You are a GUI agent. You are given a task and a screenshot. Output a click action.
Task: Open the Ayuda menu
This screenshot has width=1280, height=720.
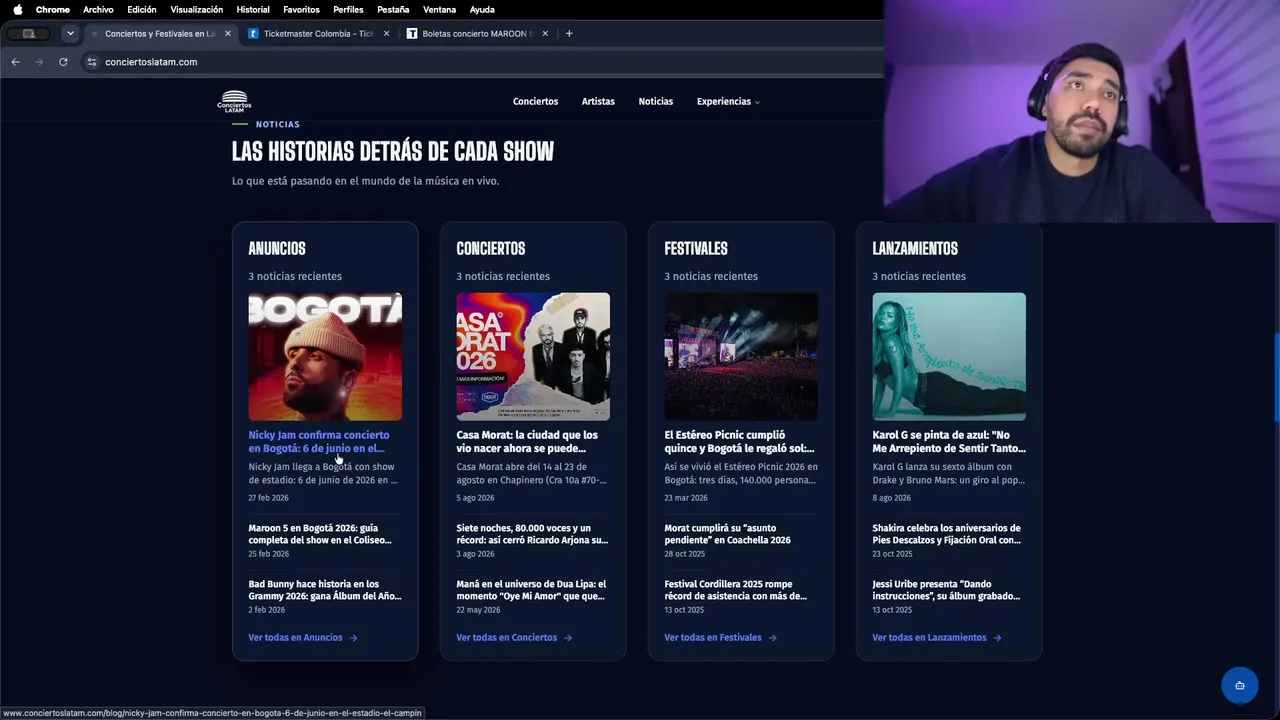click(x=482, y=9)
